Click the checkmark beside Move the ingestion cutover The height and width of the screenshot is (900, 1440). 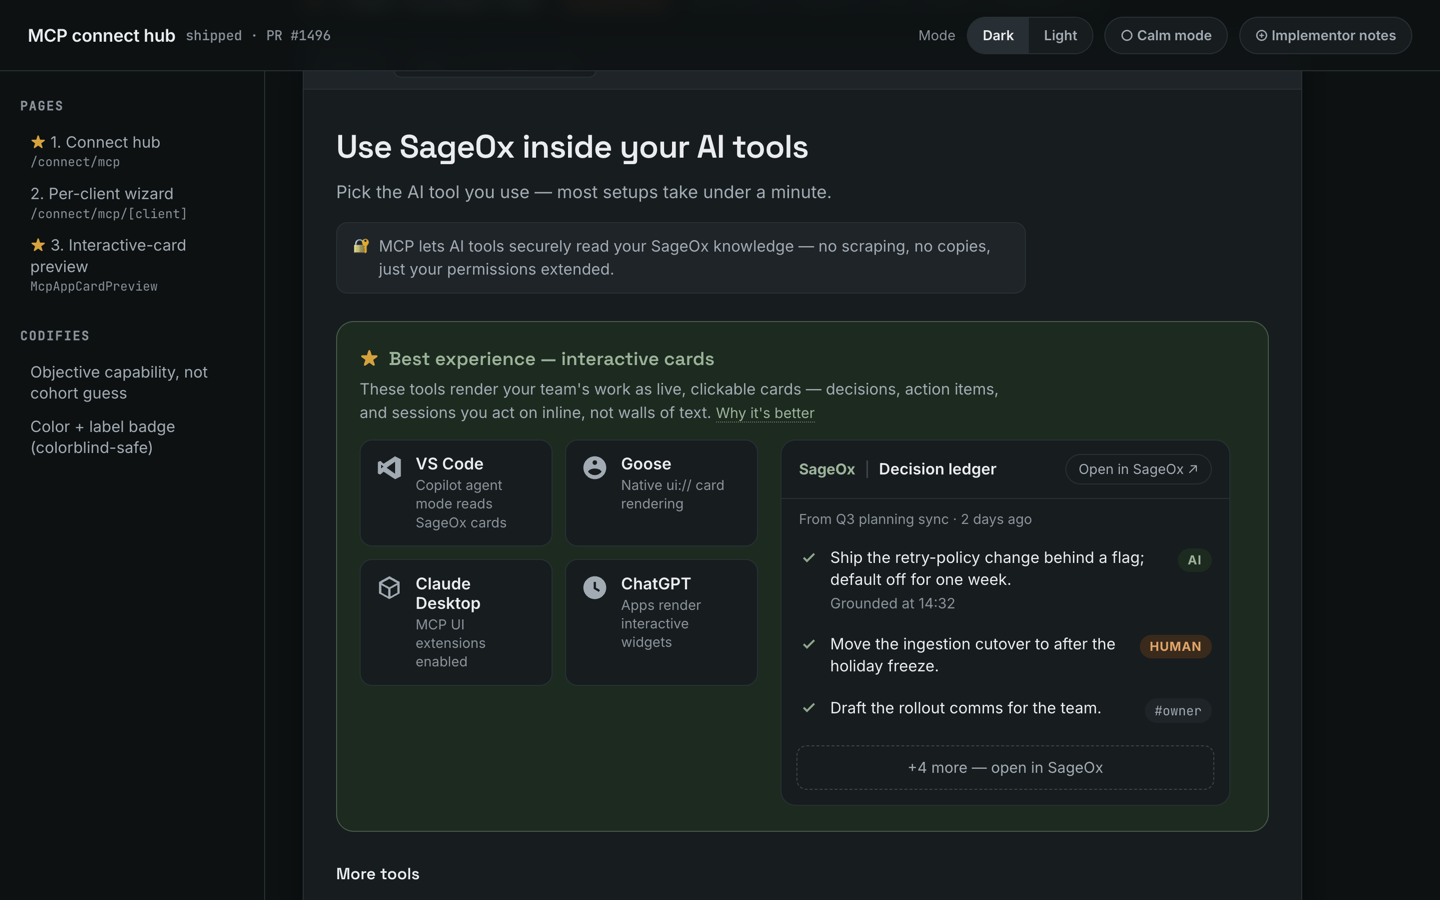(809, 644)
